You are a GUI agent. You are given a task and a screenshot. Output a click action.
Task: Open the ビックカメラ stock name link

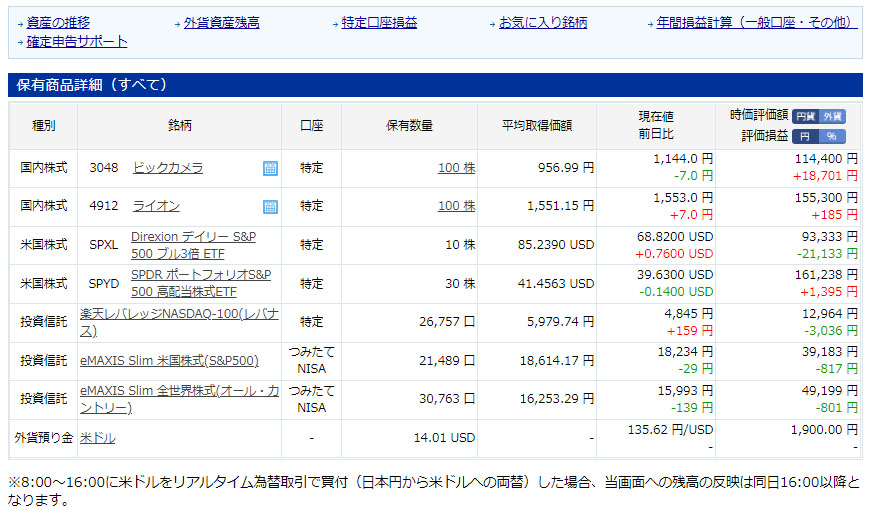(x=168, y=168)
